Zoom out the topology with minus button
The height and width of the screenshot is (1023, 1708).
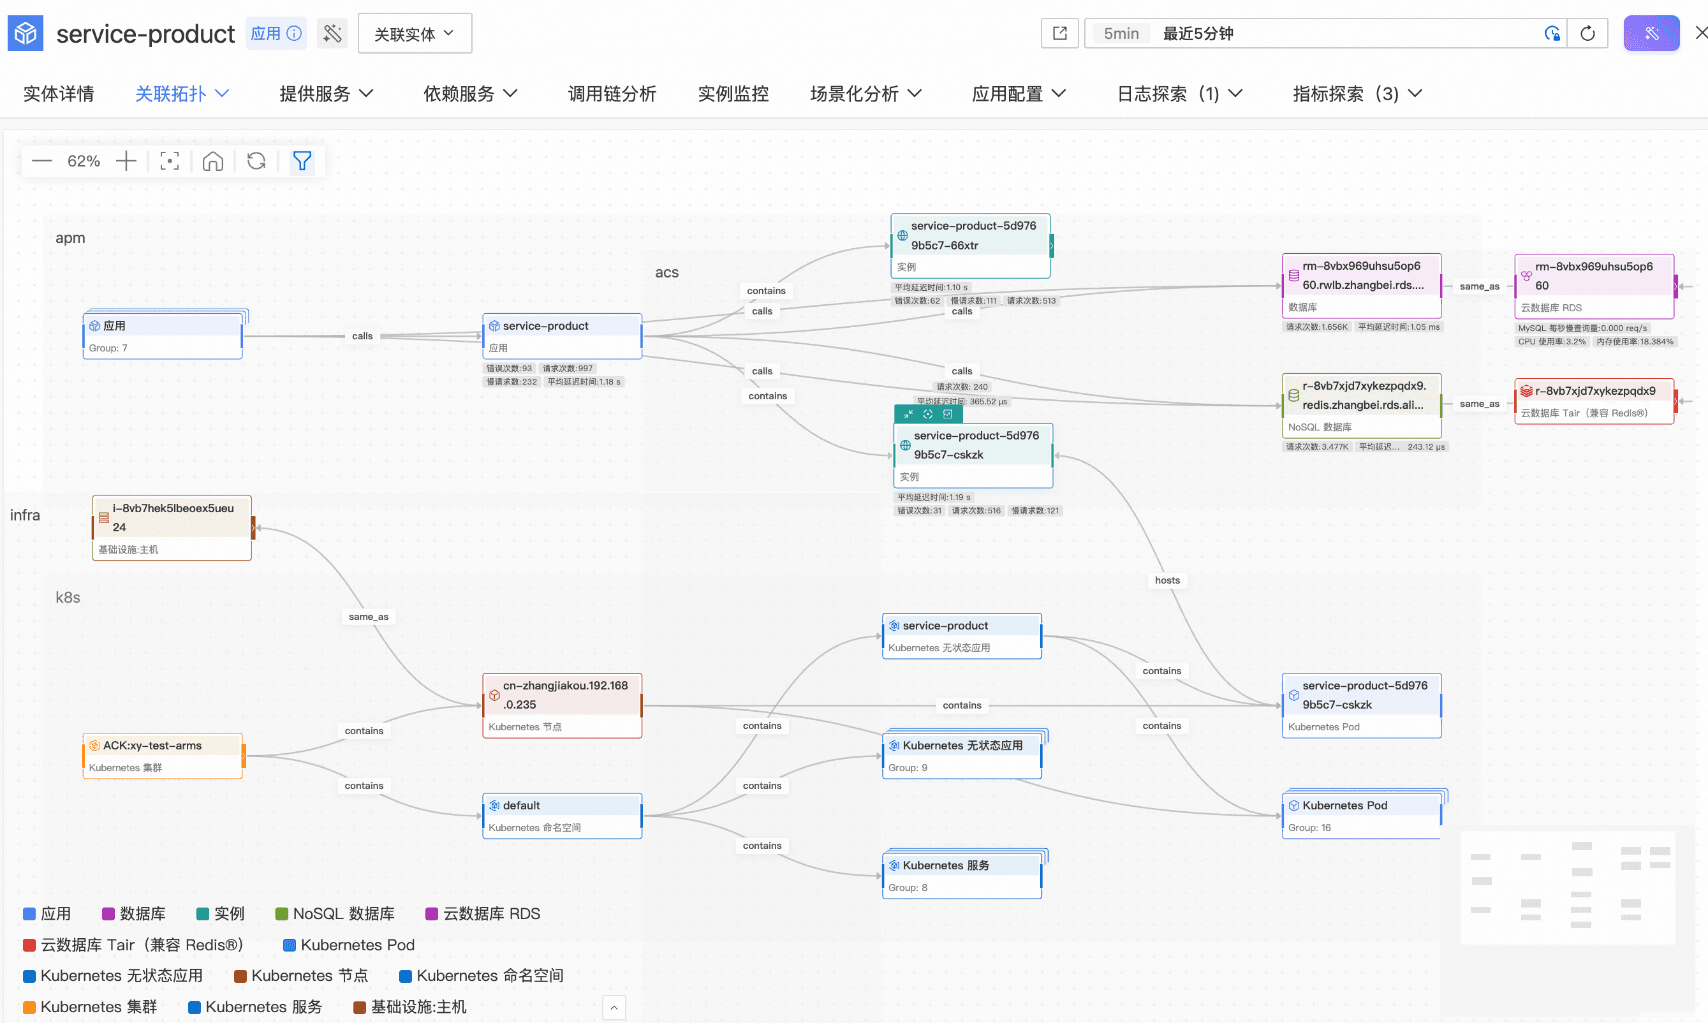click(42, 161)
